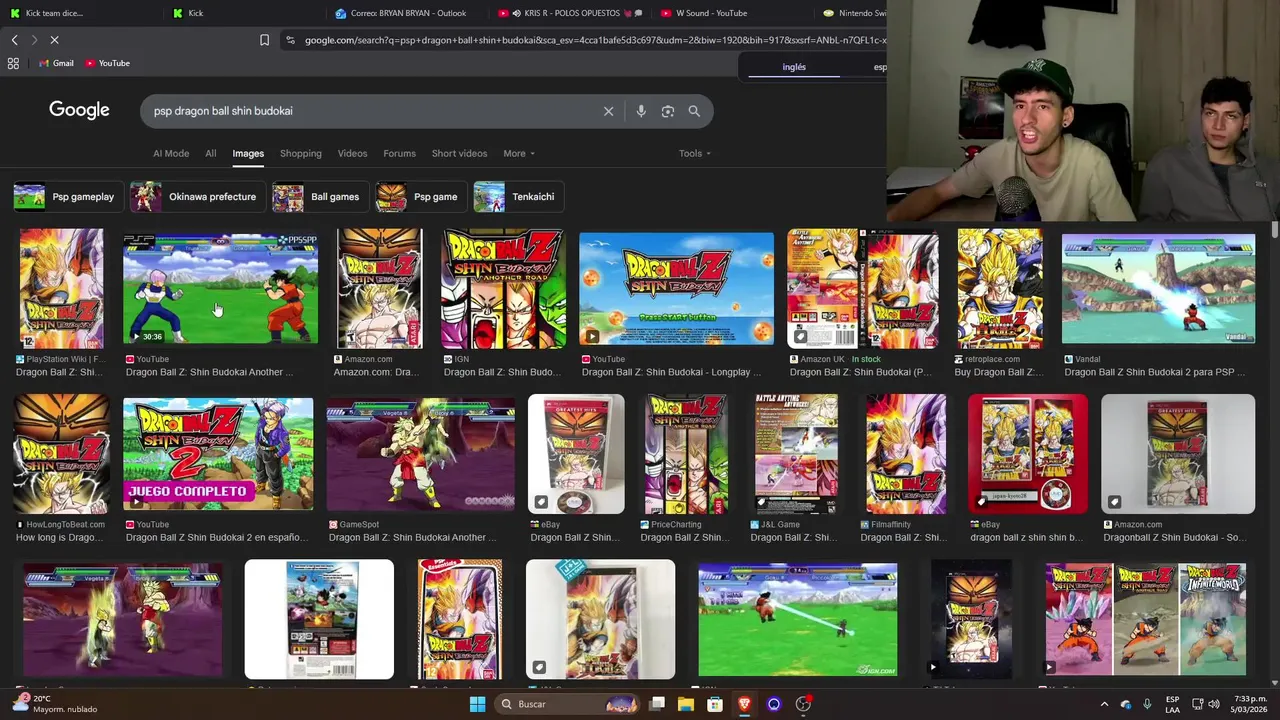
Task: Click the magnifier search submit icon
Action: (694, 111)
